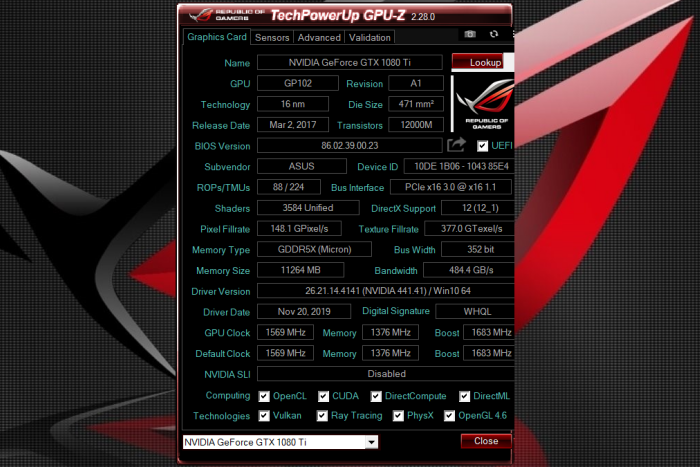Click the Revision field showing A1
Image resolution: width=700 pixels, height=467 pixels.
[x=416, y=83]
